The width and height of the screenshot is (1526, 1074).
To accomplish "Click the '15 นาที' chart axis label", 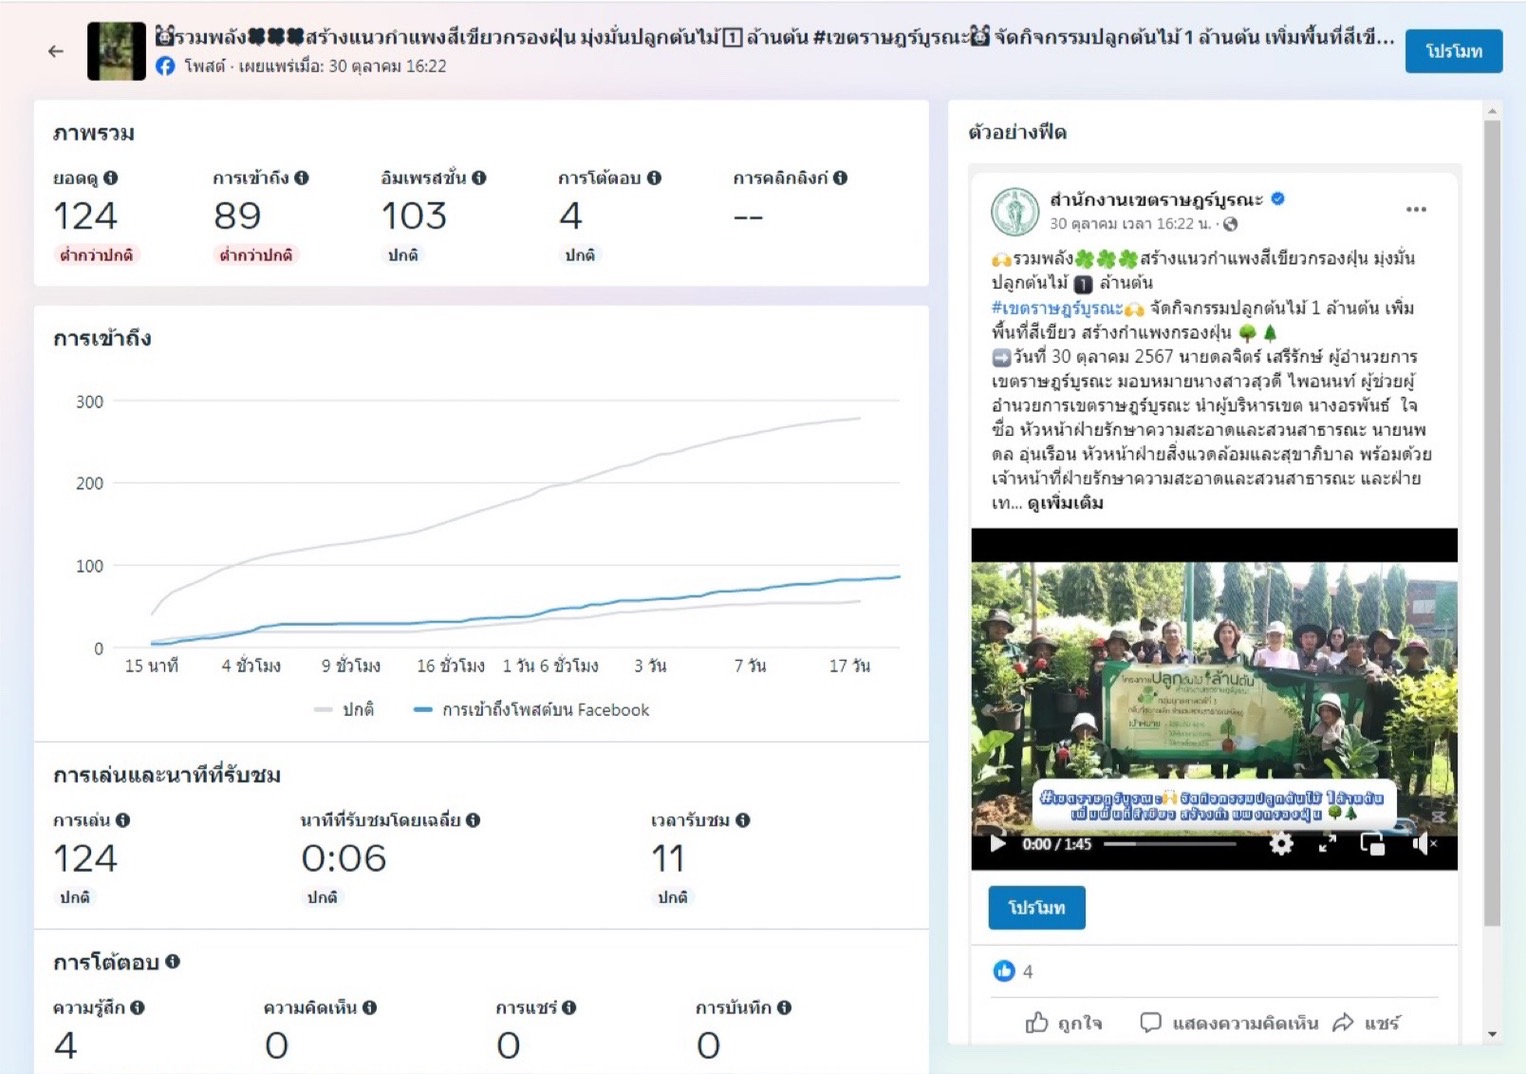I will (x=151, y=666).
